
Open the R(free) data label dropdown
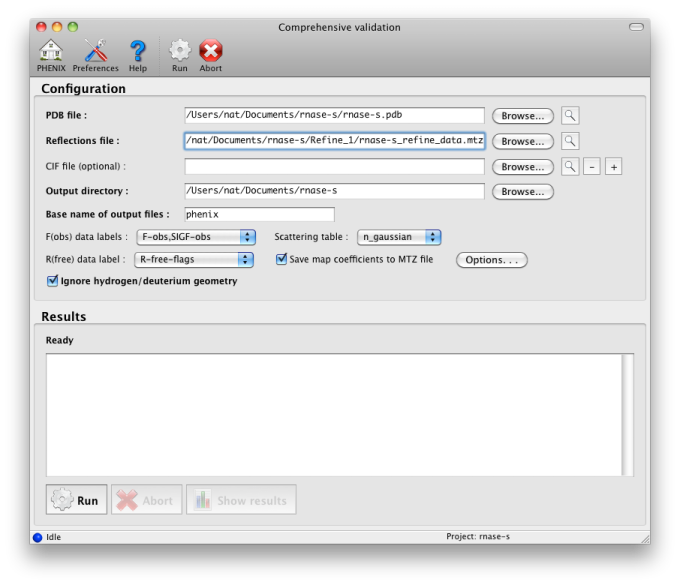195,259
